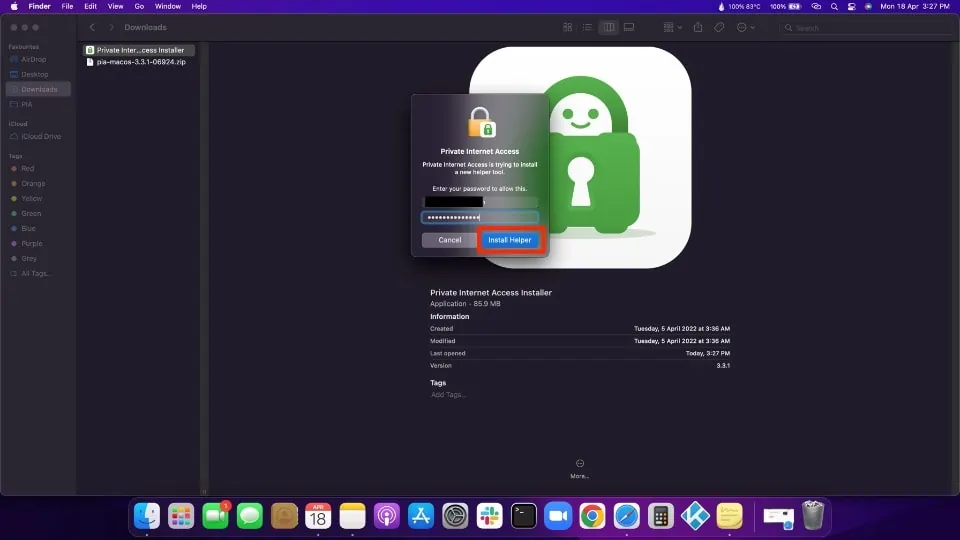Screen dimensions: 960x540
Task: Click the Install Helper button
Action: 509,240
